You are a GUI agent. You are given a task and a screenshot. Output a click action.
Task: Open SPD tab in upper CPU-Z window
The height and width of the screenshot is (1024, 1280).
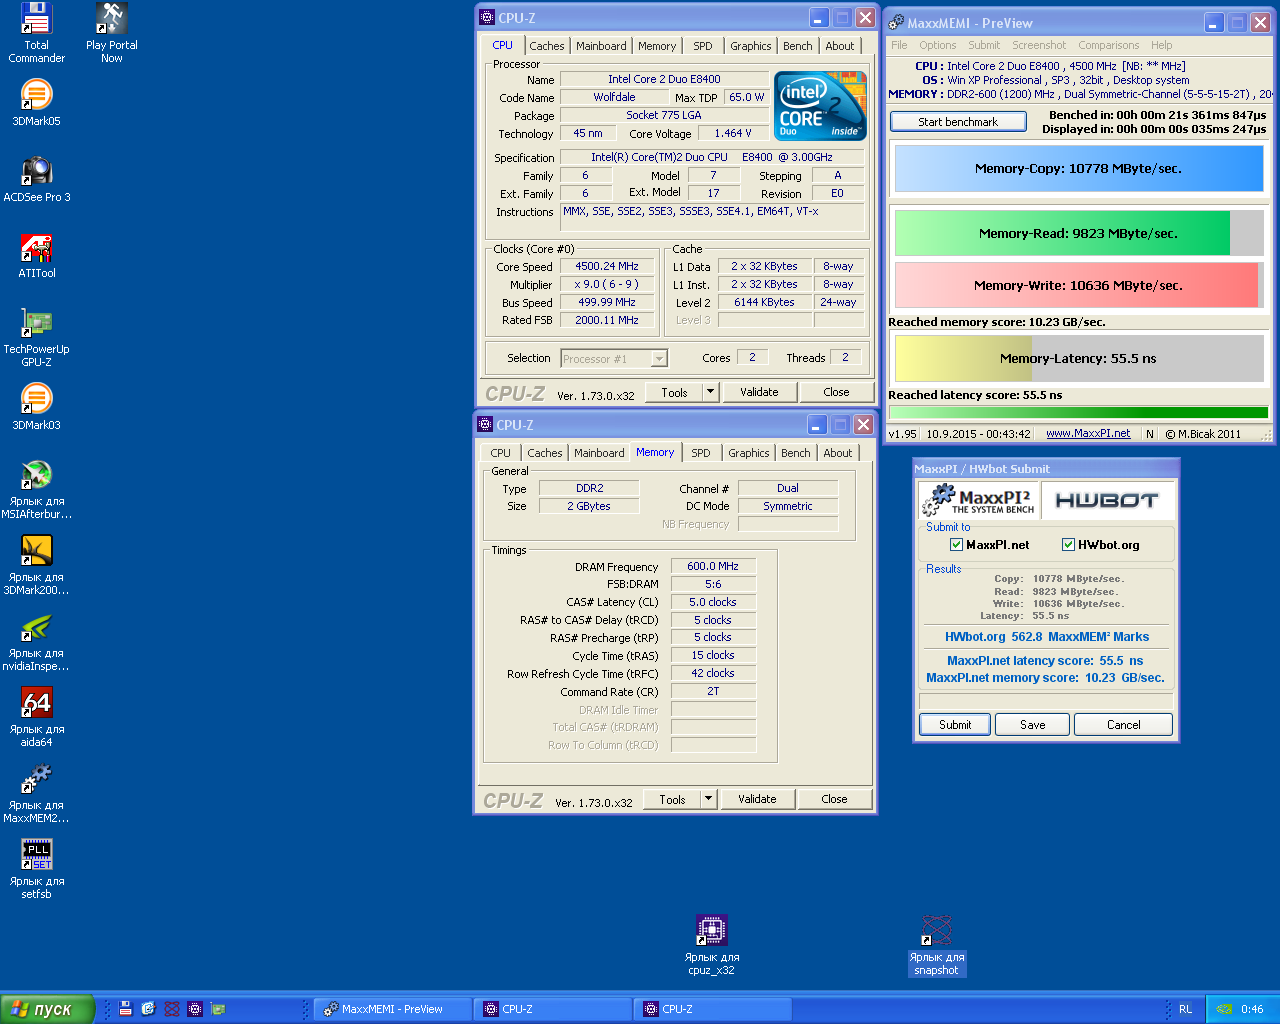point(703,46)
